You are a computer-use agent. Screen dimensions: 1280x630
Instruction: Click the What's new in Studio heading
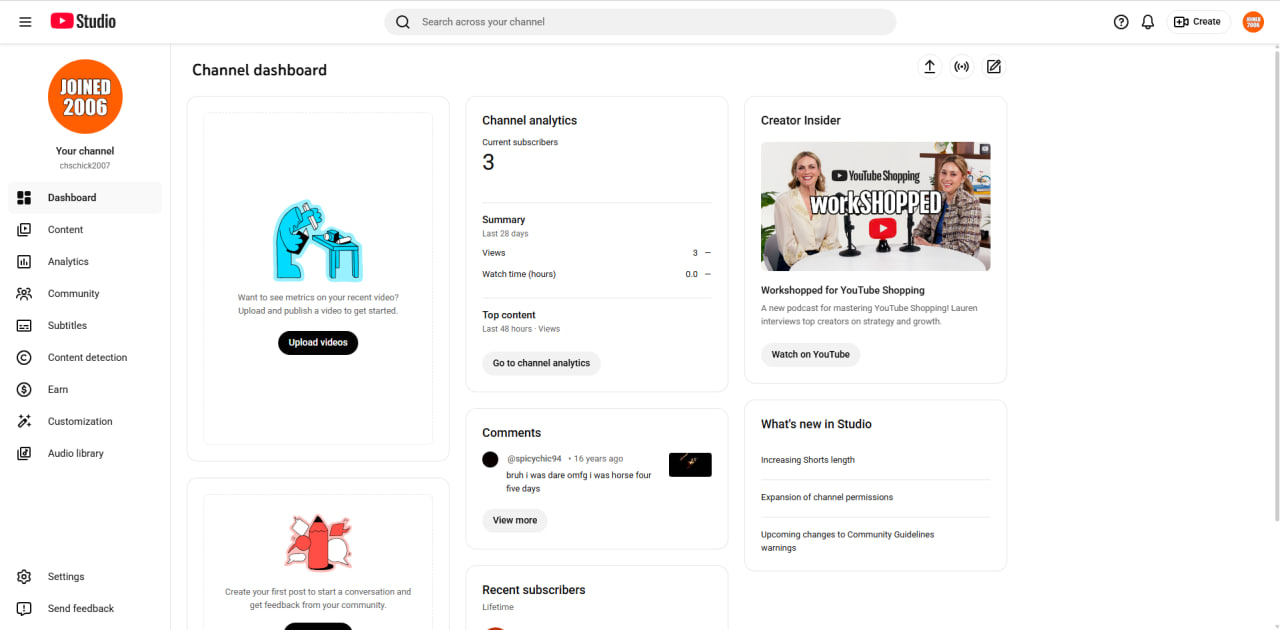816,425
